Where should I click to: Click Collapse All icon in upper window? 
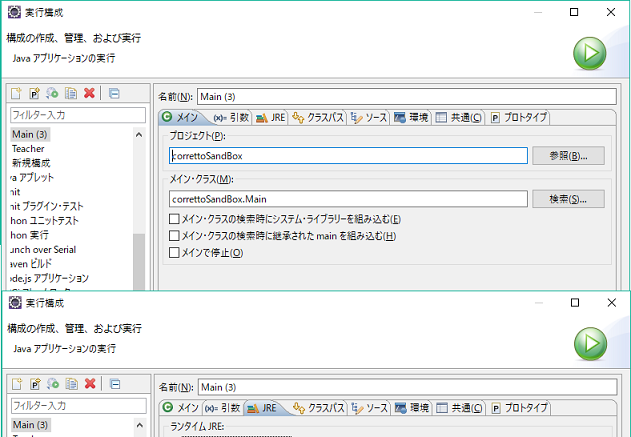114,94
